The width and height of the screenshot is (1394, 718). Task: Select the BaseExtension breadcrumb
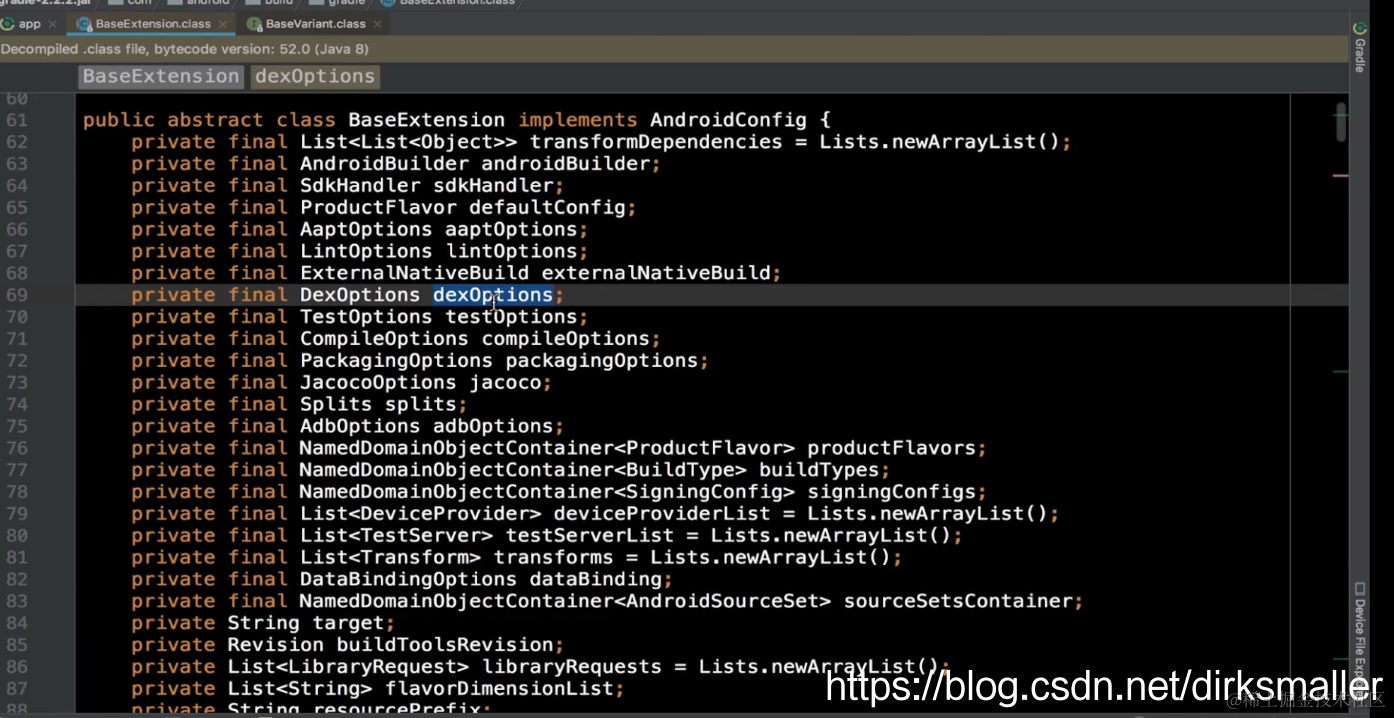tap(161, 76)
